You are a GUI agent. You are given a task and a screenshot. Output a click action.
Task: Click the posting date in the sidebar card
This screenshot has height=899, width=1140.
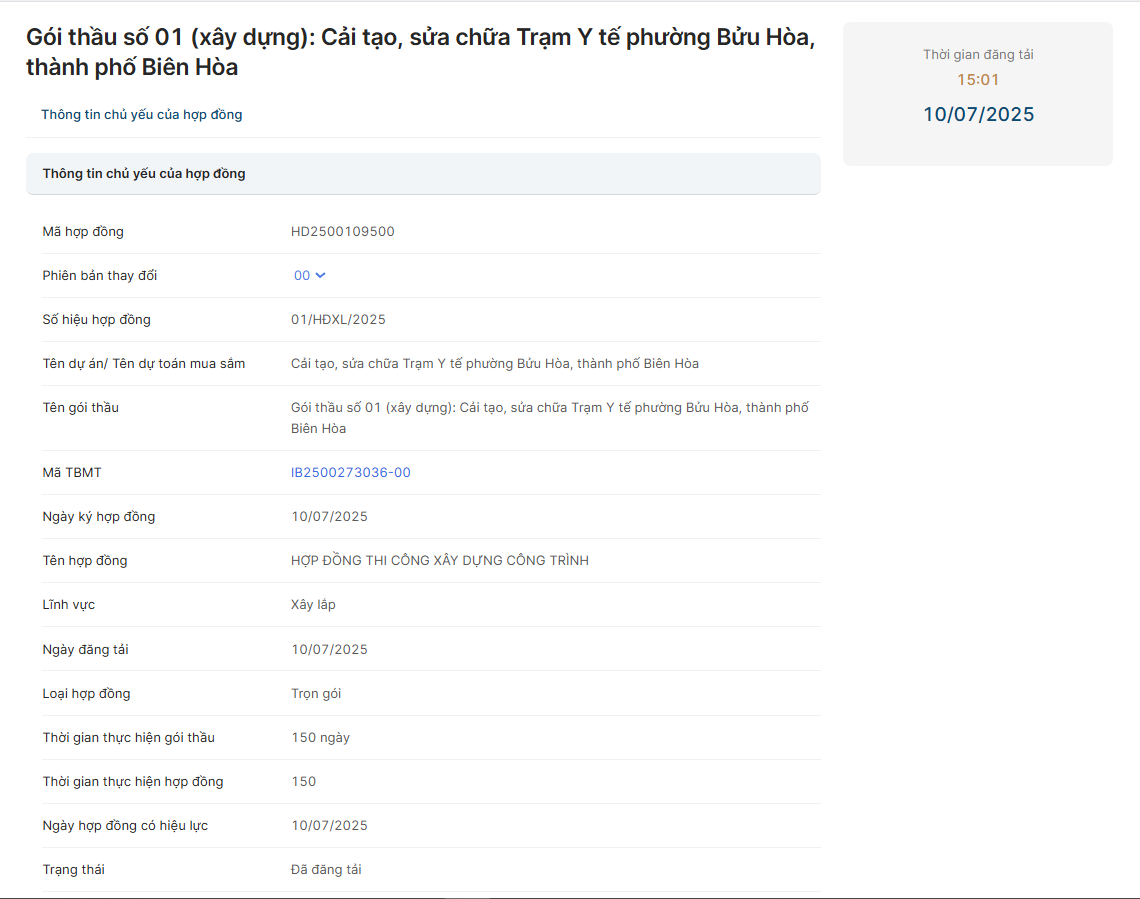(978, 115)
